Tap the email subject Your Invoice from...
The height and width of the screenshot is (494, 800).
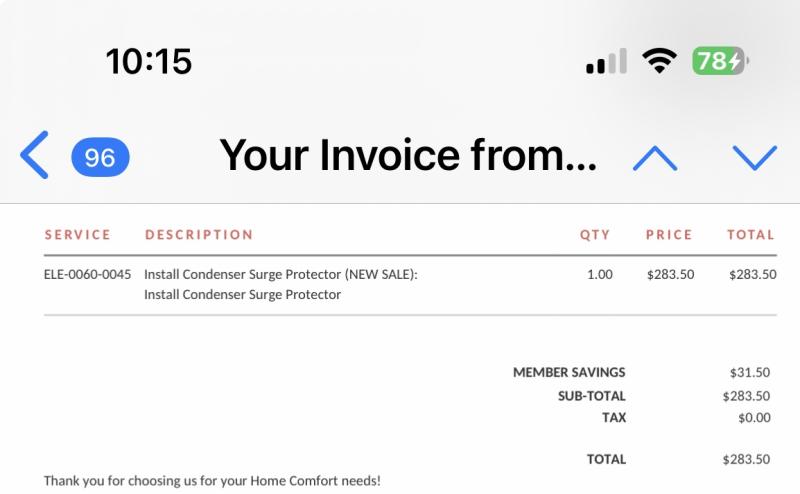(408, 155)
